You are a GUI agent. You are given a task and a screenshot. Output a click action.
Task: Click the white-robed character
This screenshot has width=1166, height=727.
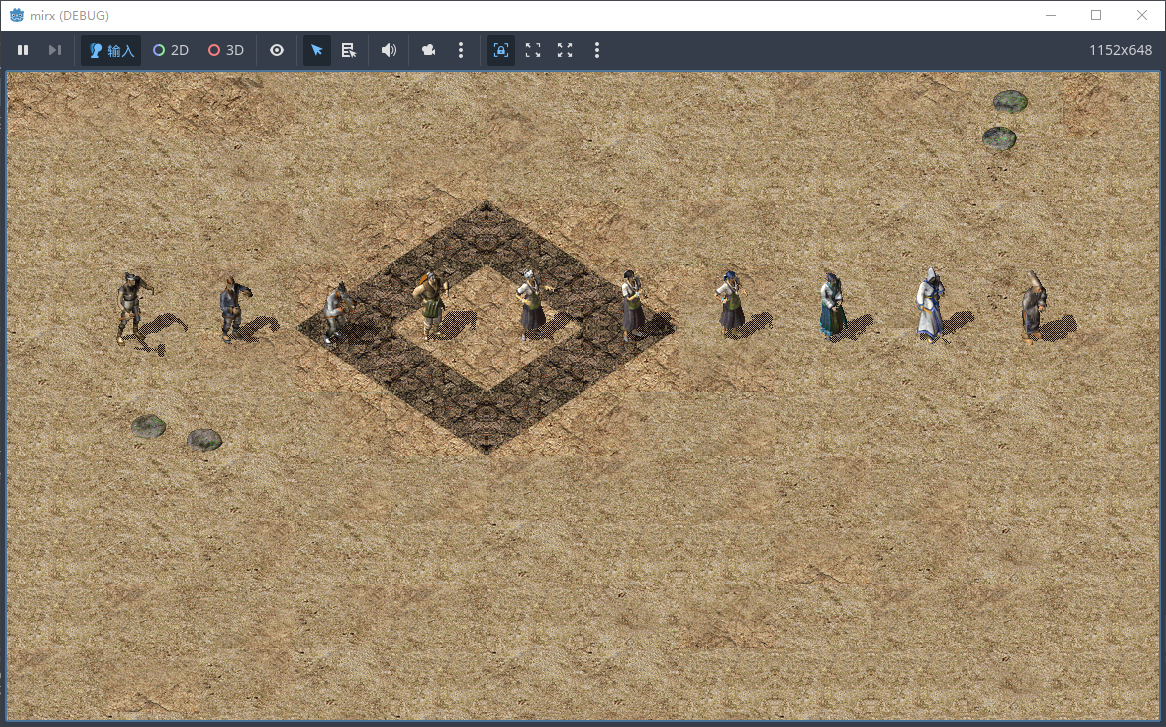click(x=930, y=305)
